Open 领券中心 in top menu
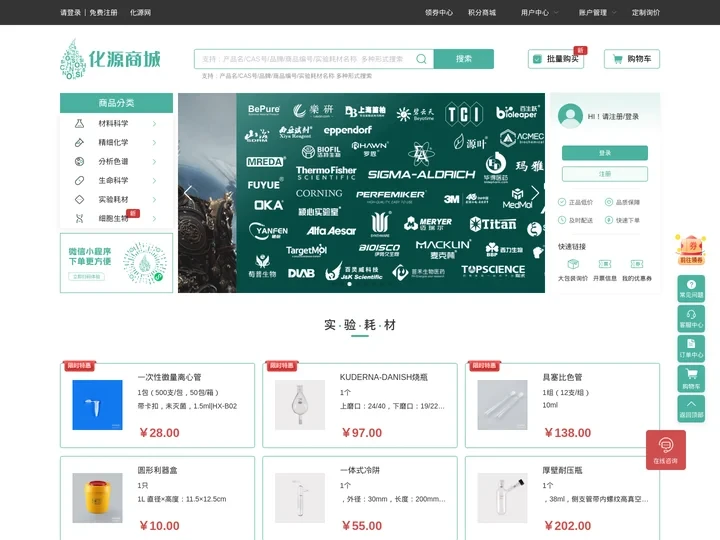The image size is (720, 540). click(439, 12)
